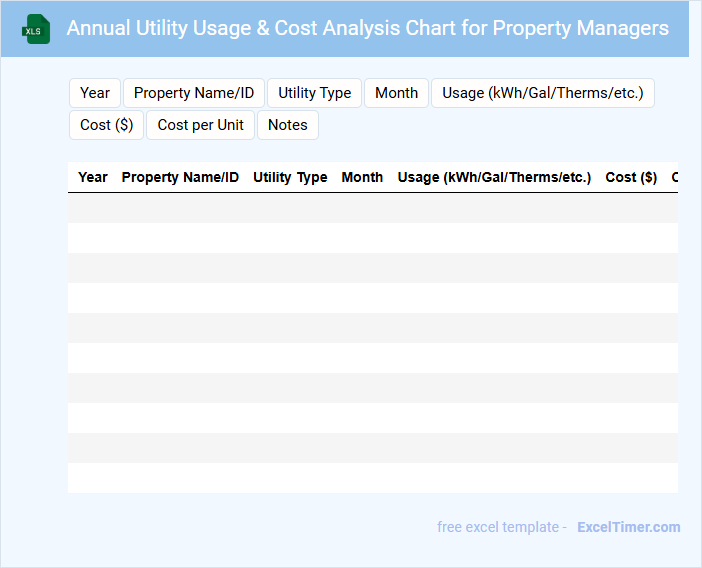The image size is (702, 568).
Task: Choose the Month tag button
Action: pos(396,93)
